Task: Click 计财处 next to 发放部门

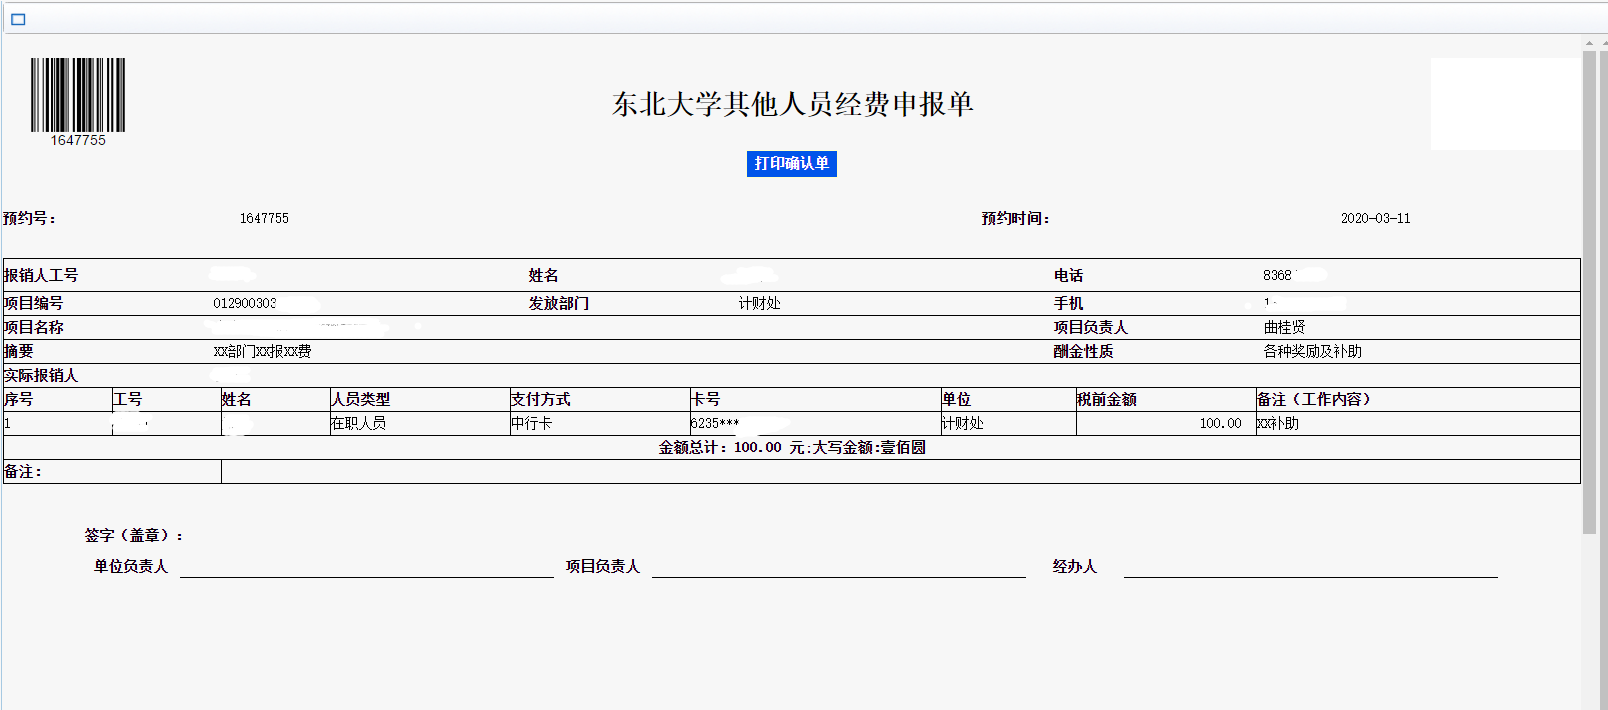Action: click(759, 303)
